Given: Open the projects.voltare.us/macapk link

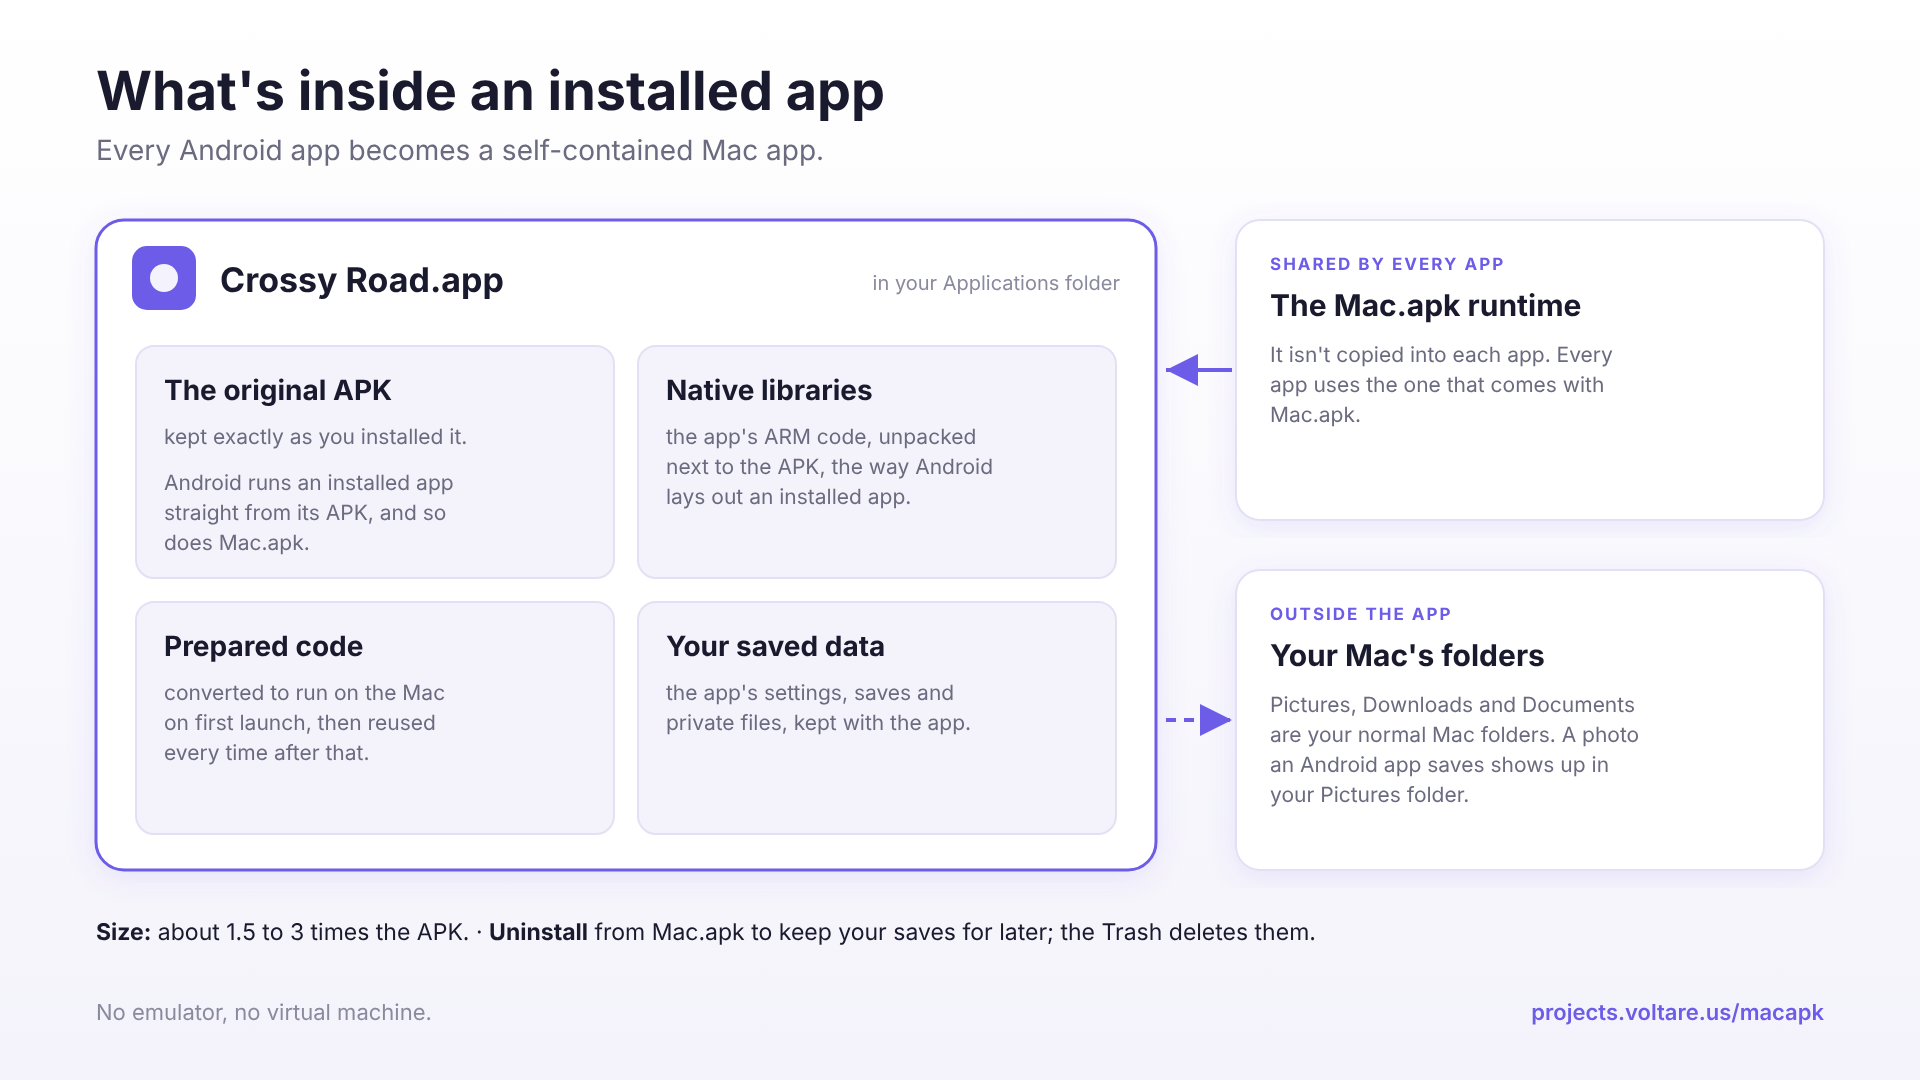Looking at the screenshot, I should point(1677,1012).
